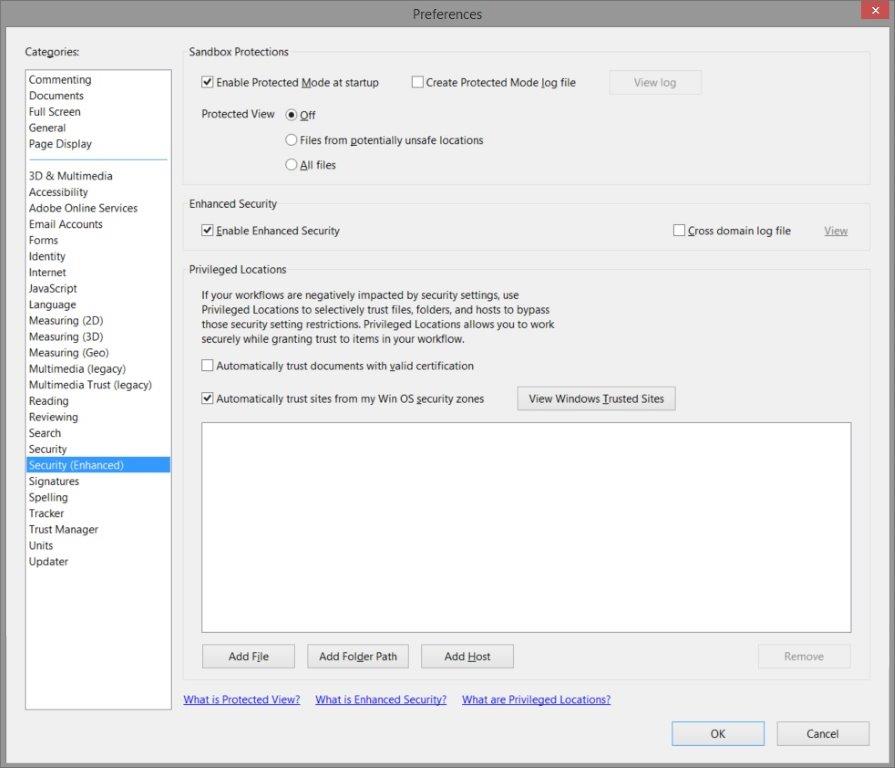
Task: Confirm preferences with the OK button
Action: tap(717, 733)
